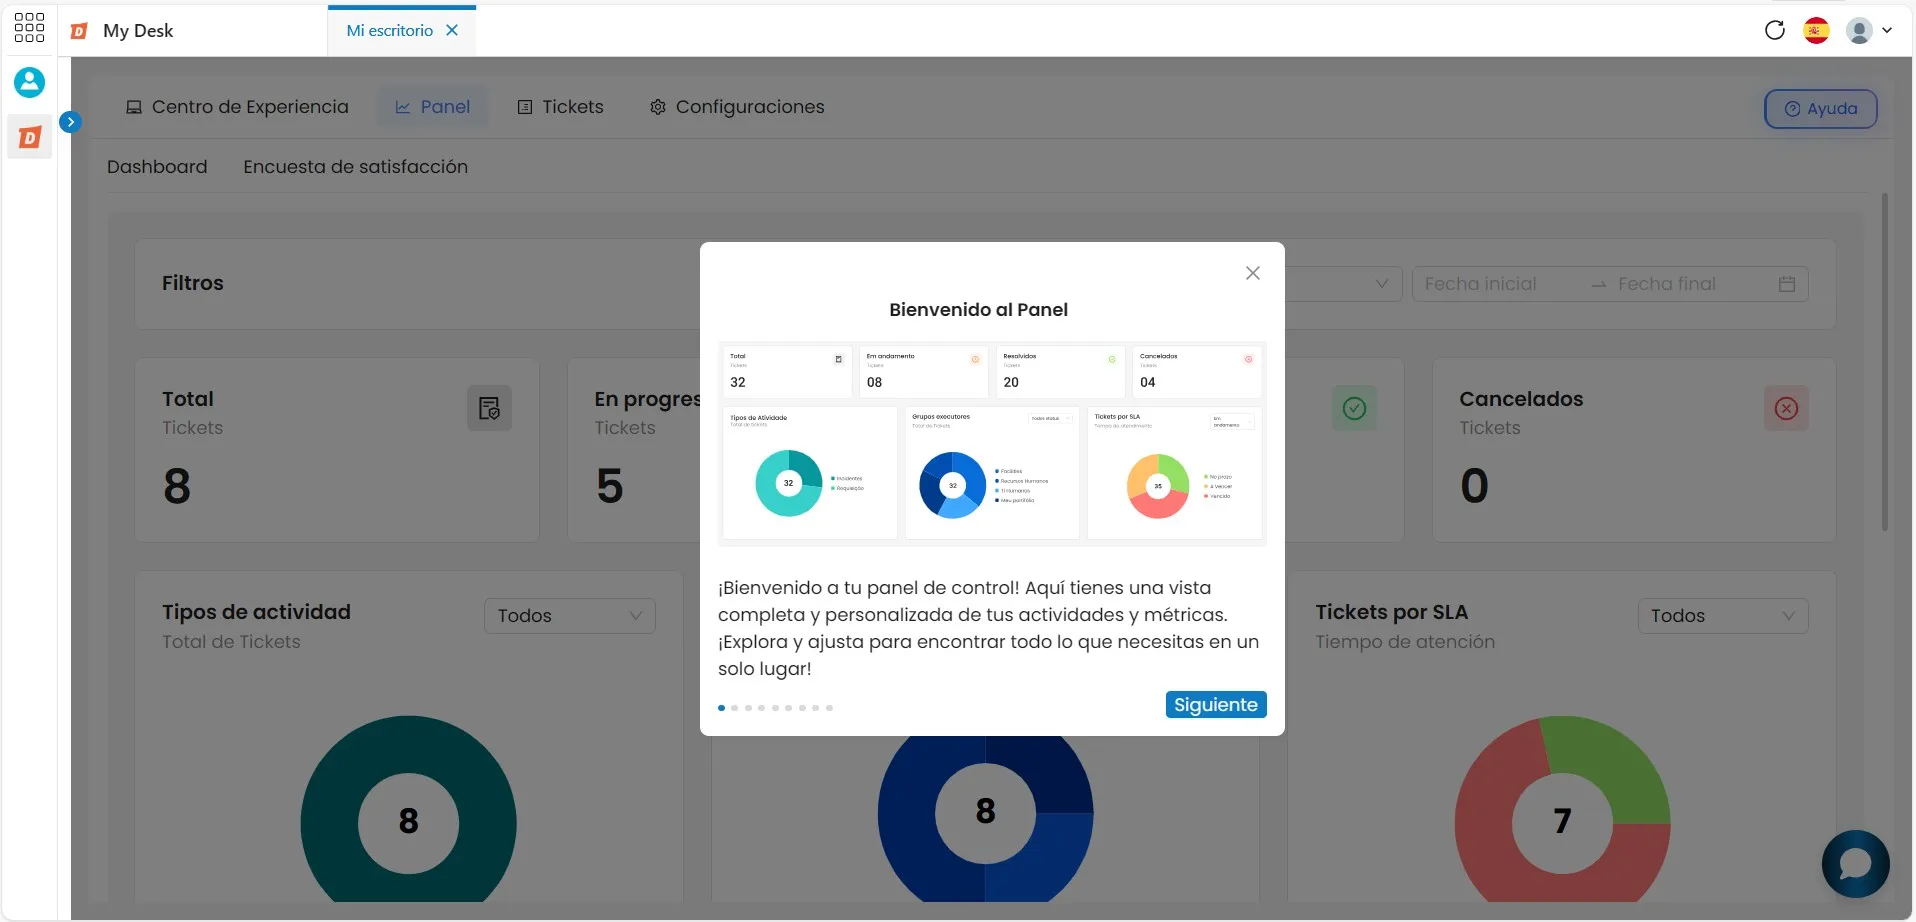
Task: Open the Configuraciones tab
Action: coord(737,107)
